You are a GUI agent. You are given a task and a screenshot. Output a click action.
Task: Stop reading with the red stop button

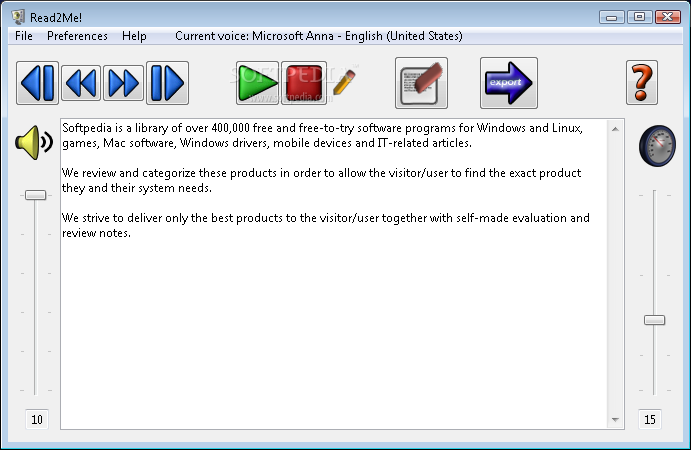click(x=304, y=83)
